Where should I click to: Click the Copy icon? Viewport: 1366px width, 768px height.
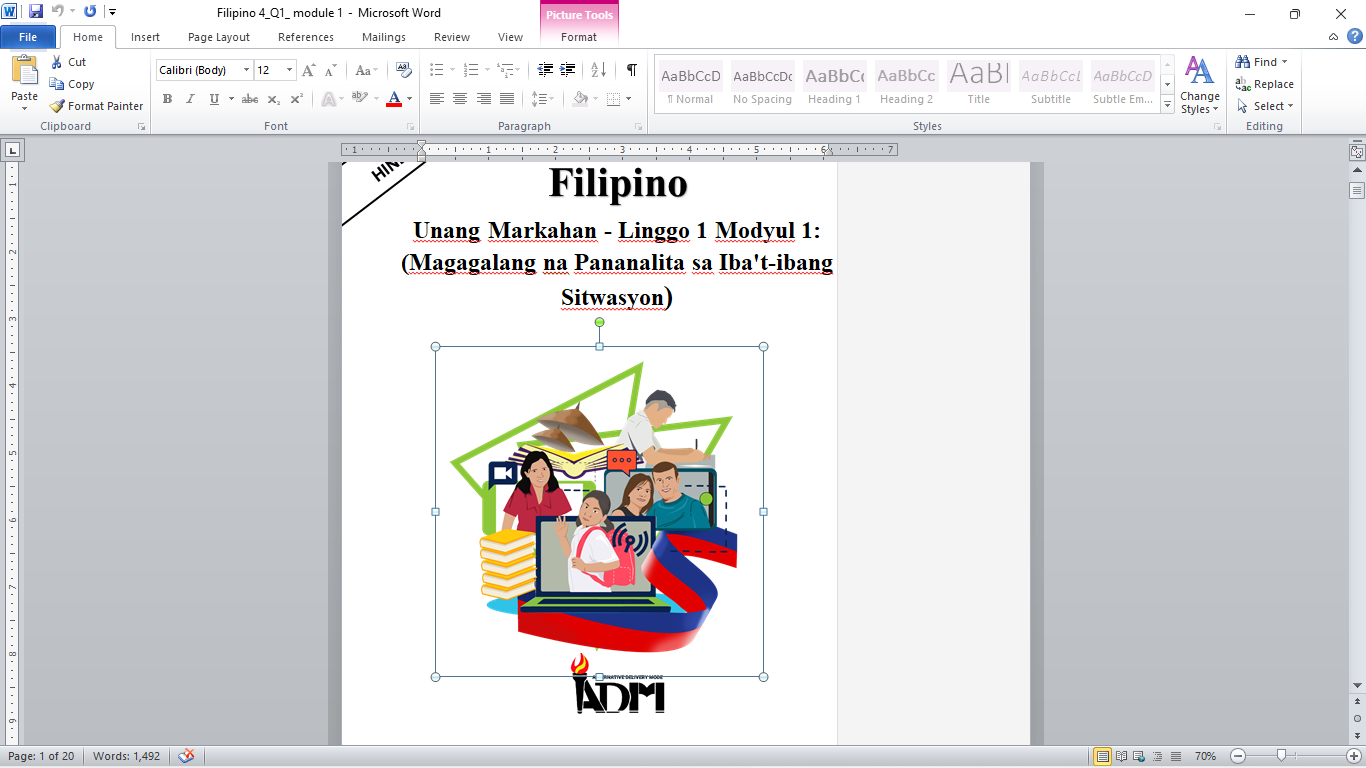57,84
